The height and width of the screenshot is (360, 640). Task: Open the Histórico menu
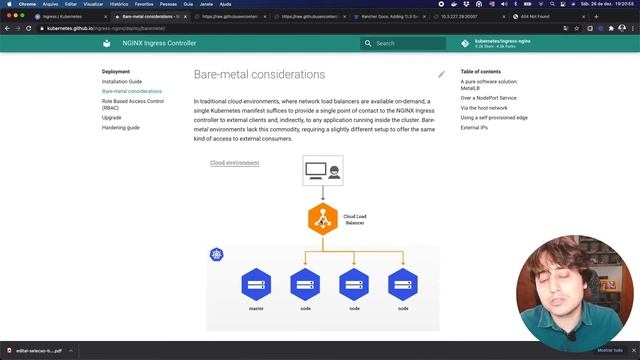tap(119, 4)
